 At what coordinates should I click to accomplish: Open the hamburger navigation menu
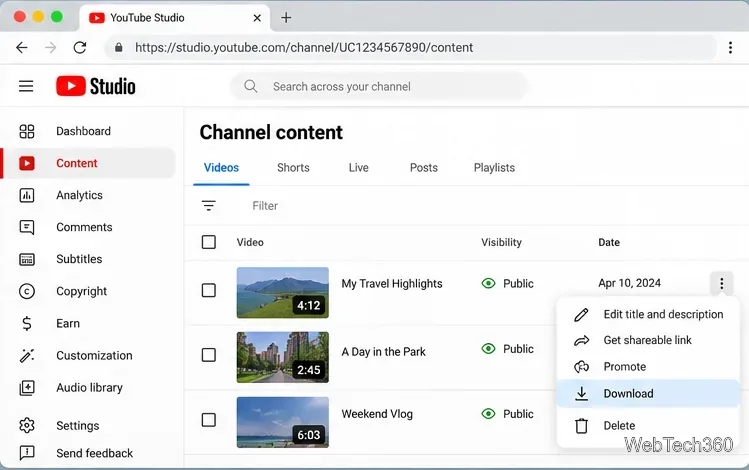click(26, 86)
